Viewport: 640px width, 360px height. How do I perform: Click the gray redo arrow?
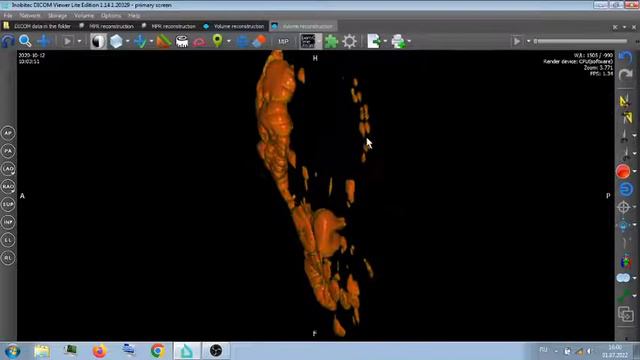click(625, 75)
